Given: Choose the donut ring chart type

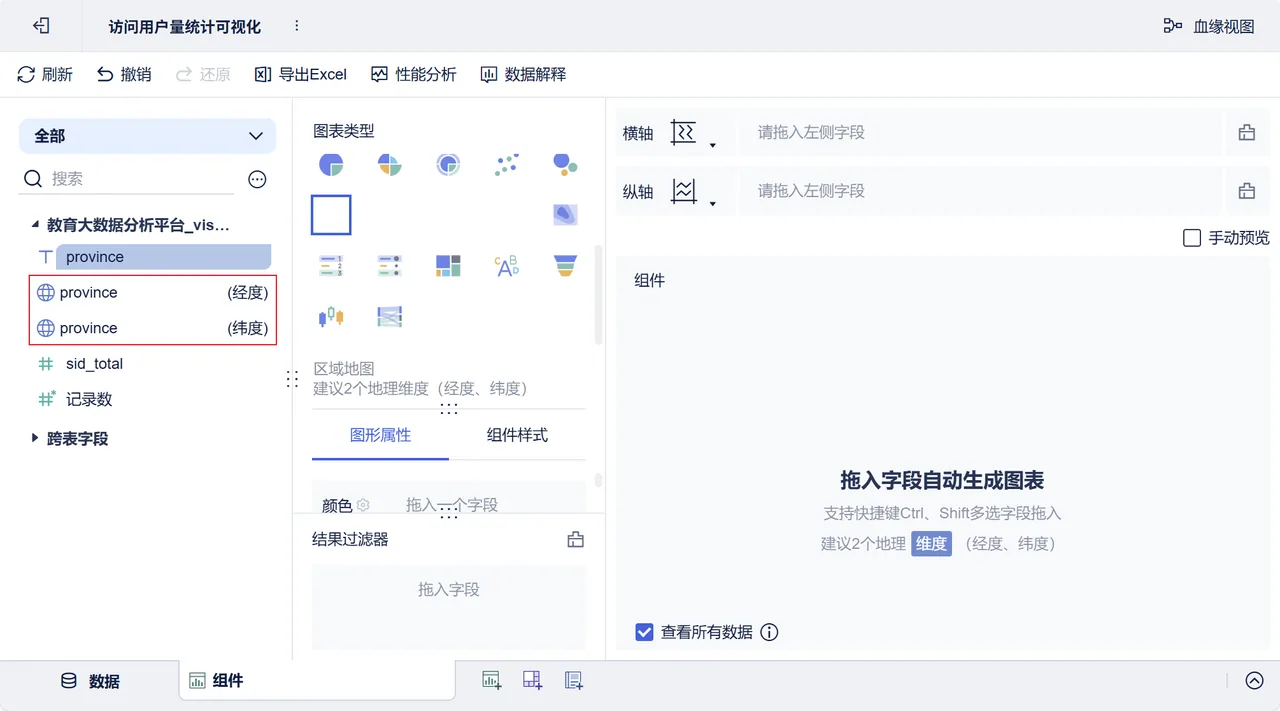Looking at the screenshot, I should coord(448,164).
